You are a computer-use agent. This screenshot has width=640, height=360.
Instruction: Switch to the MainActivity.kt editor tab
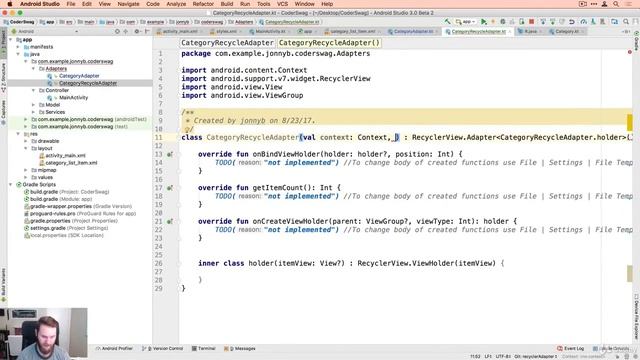coord(269,31)
